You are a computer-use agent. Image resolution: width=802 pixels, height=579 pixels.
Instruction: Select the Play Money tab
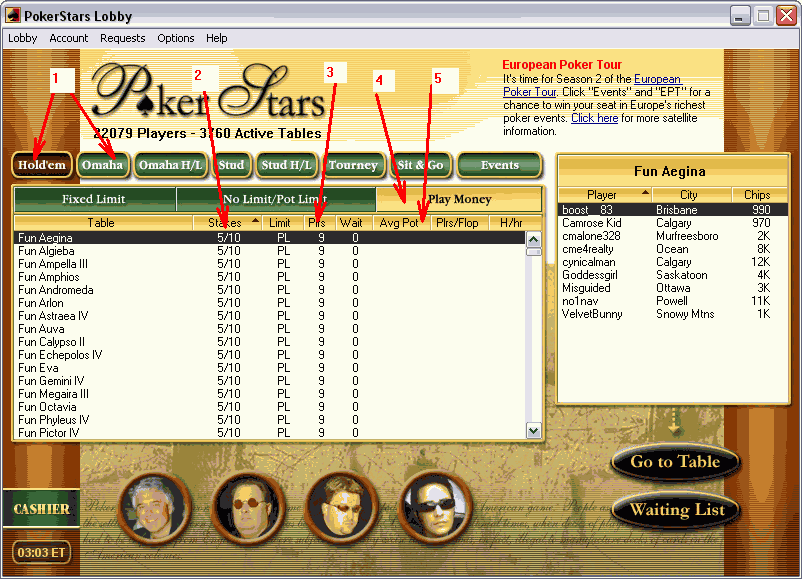[459, 199]
